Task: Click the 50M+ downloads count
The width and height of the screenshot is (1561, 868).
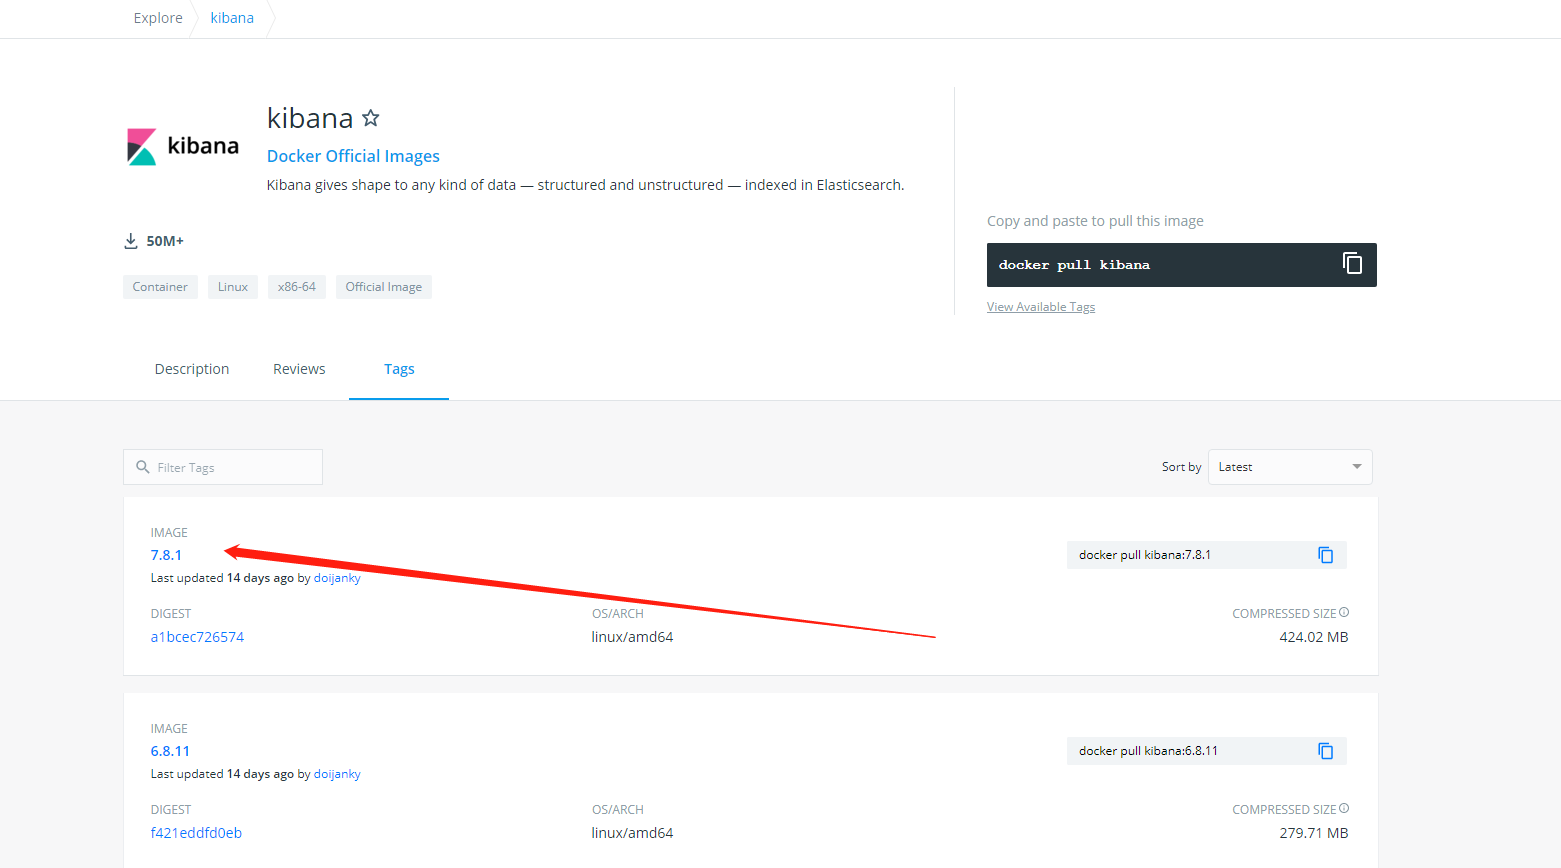Action: (x=165, y=241)
